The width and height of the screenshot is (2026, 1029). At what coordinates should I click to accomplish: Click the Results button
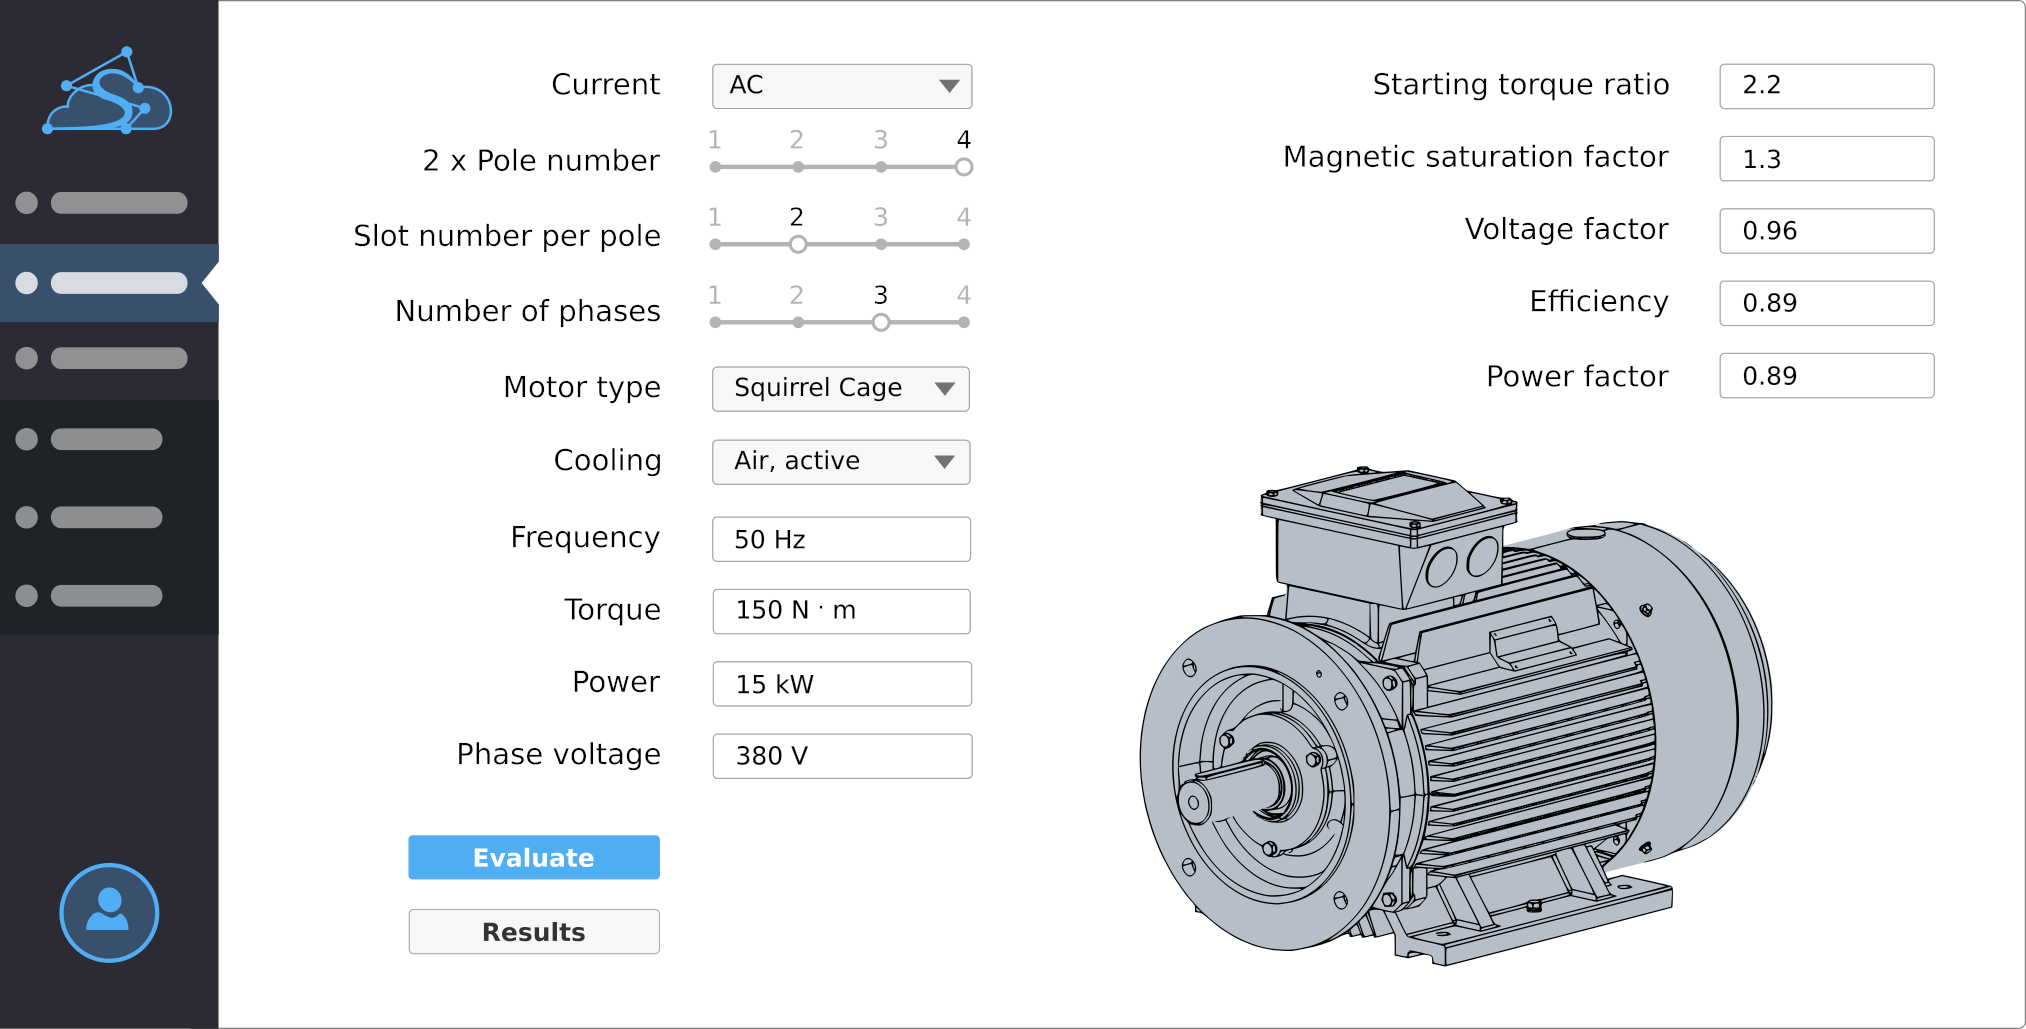point(533,931)
